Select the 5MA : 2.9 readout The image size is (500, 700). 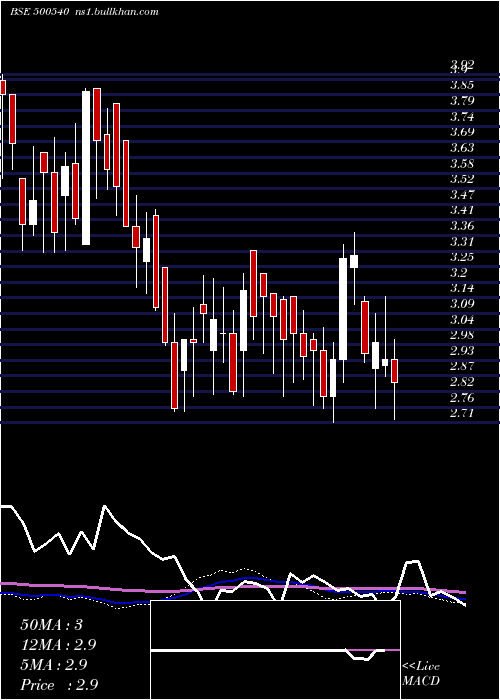[x=54, y=665]
